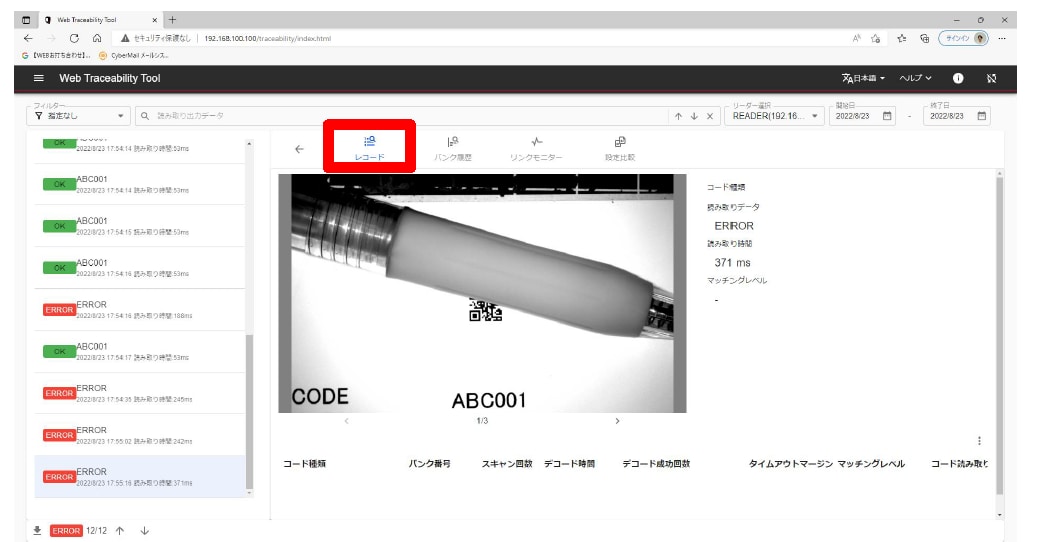
Task: Open the browser favorites list
Action: [902, 39]
